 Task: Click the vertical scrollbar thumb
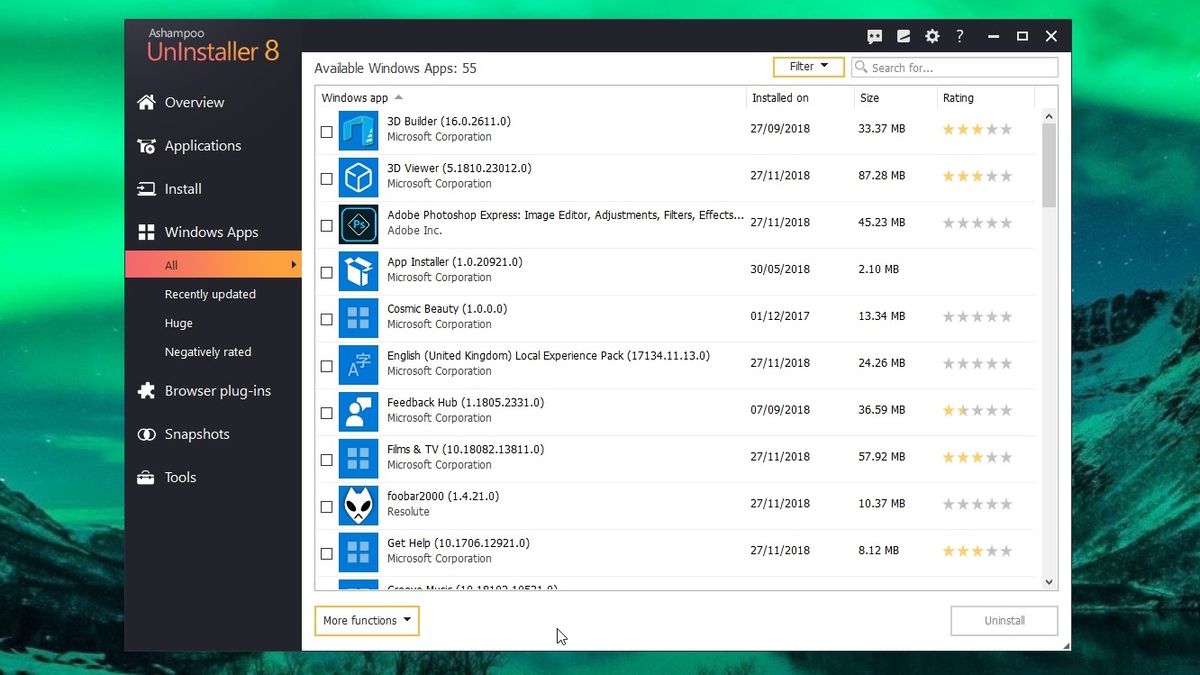[x=1049, y=166]
